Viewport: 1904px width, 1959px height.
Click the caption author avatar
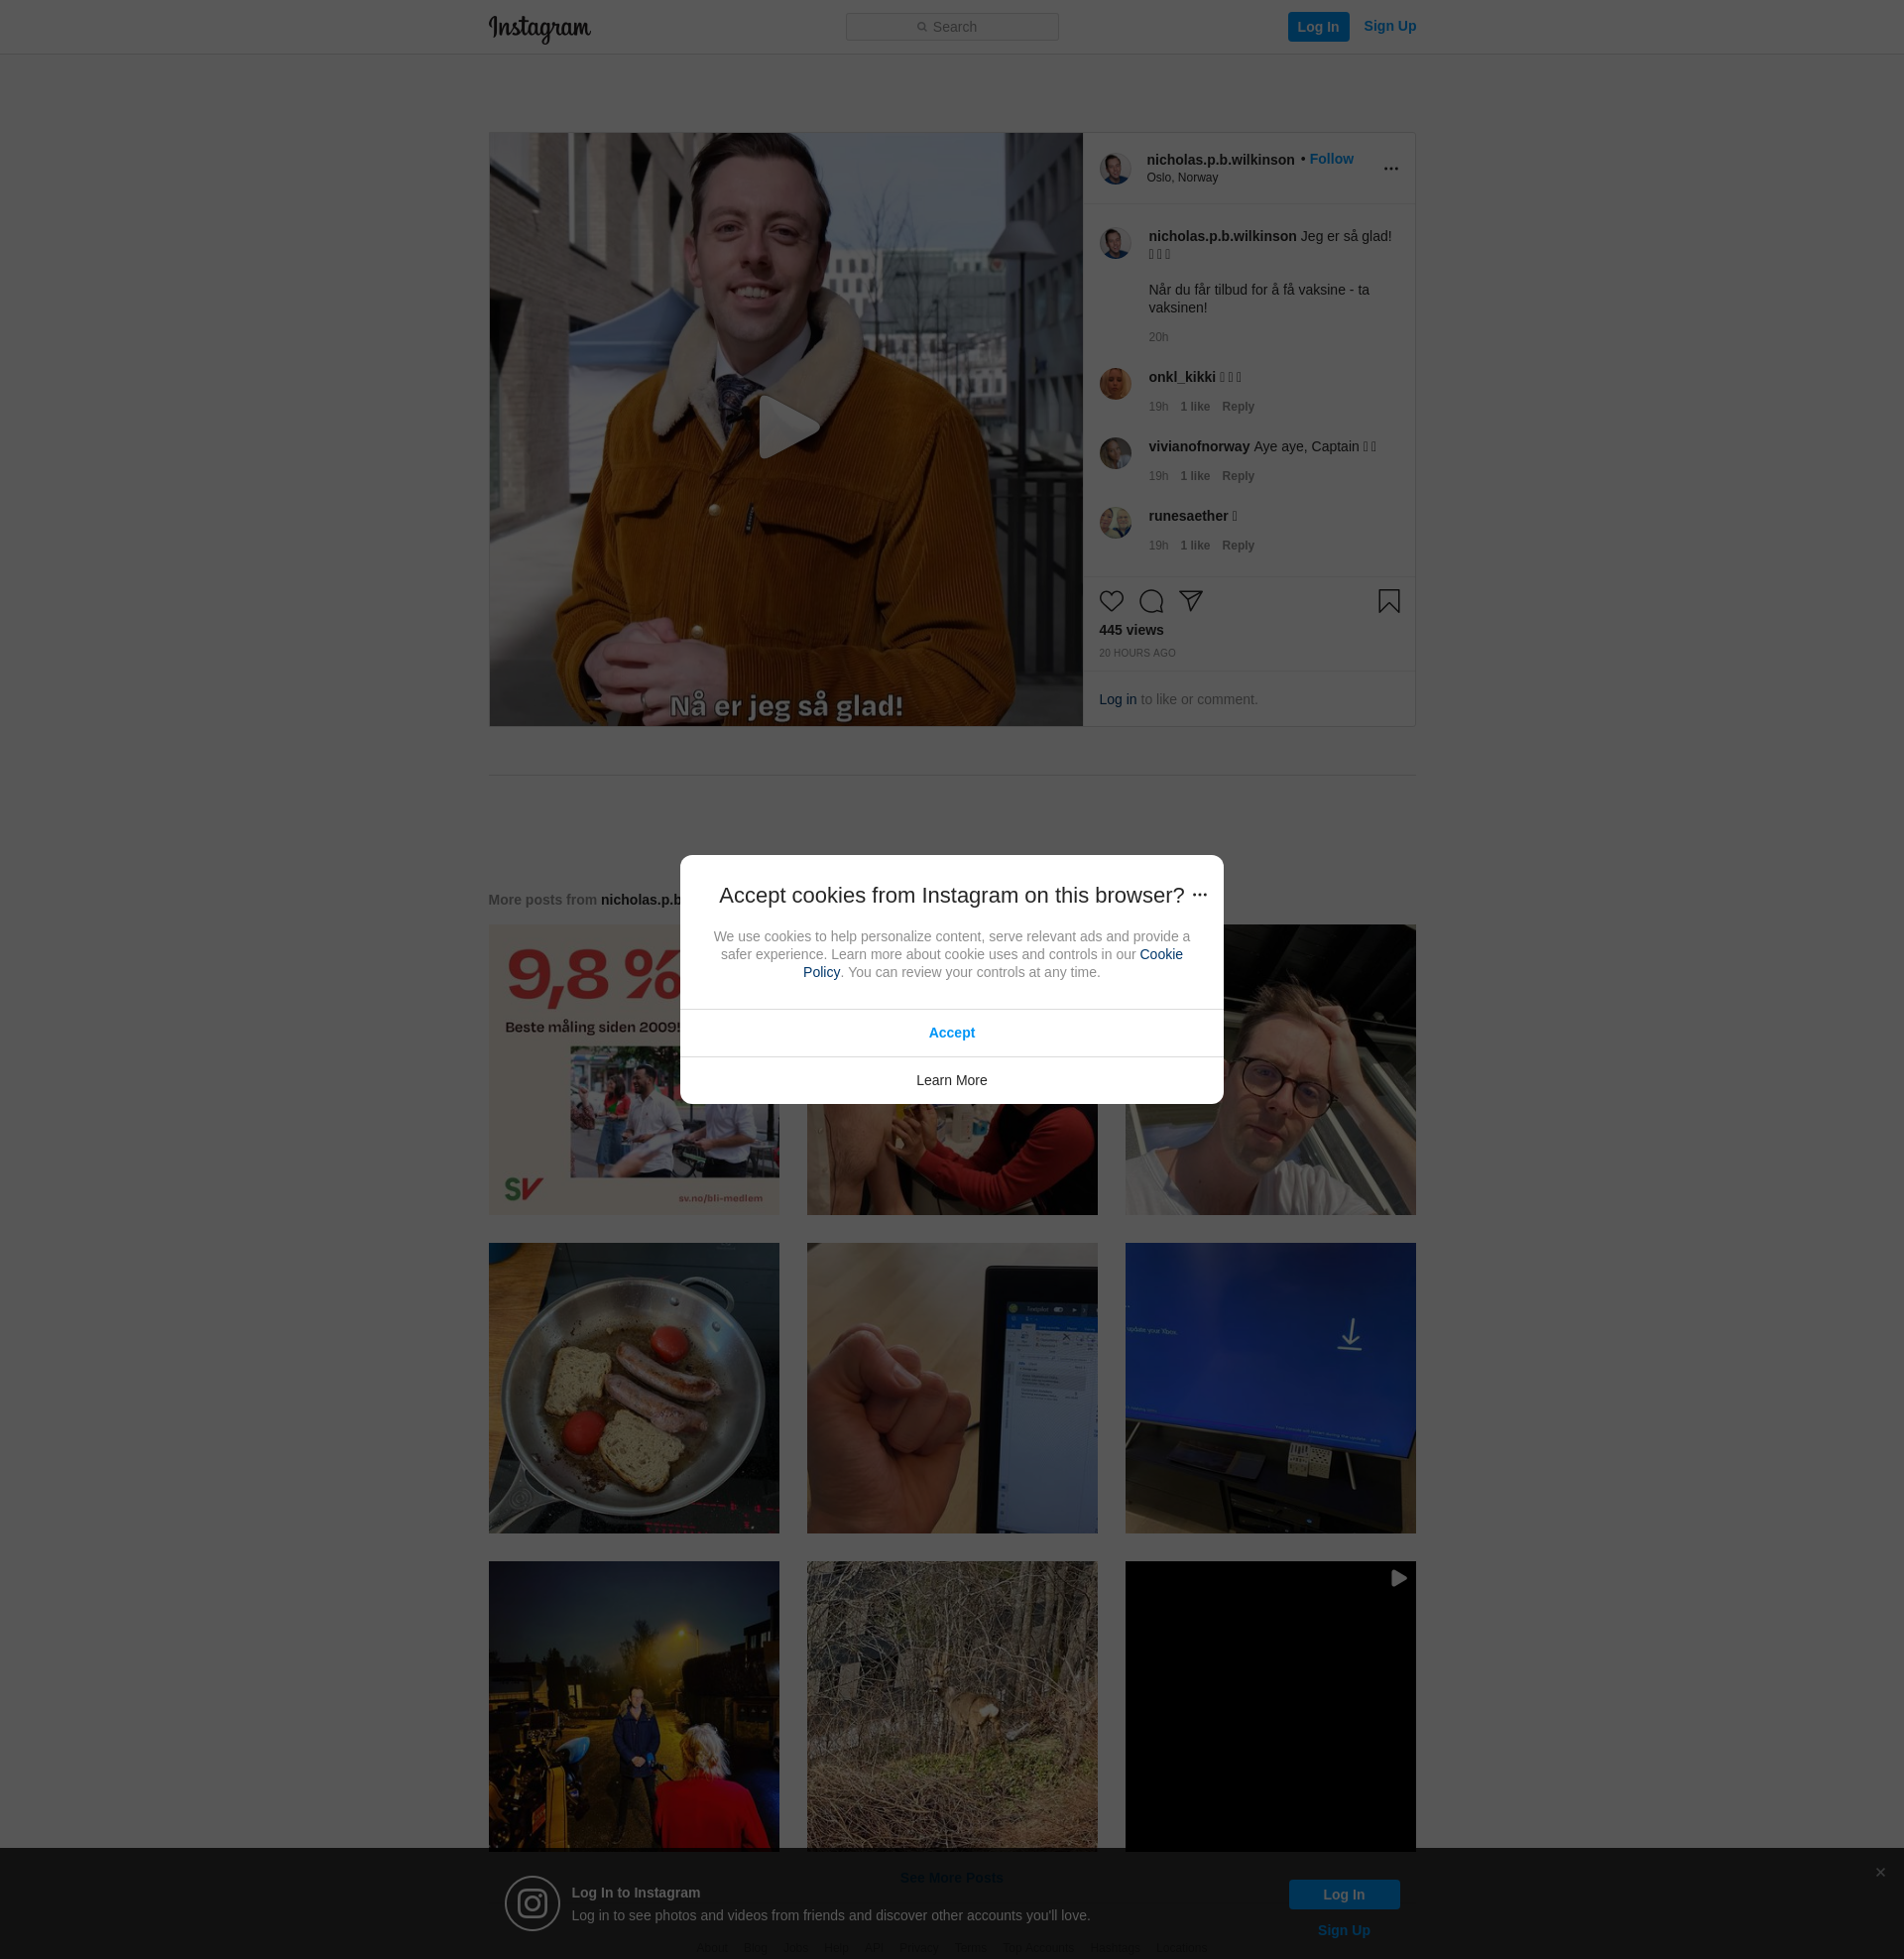click(1115, 243)
